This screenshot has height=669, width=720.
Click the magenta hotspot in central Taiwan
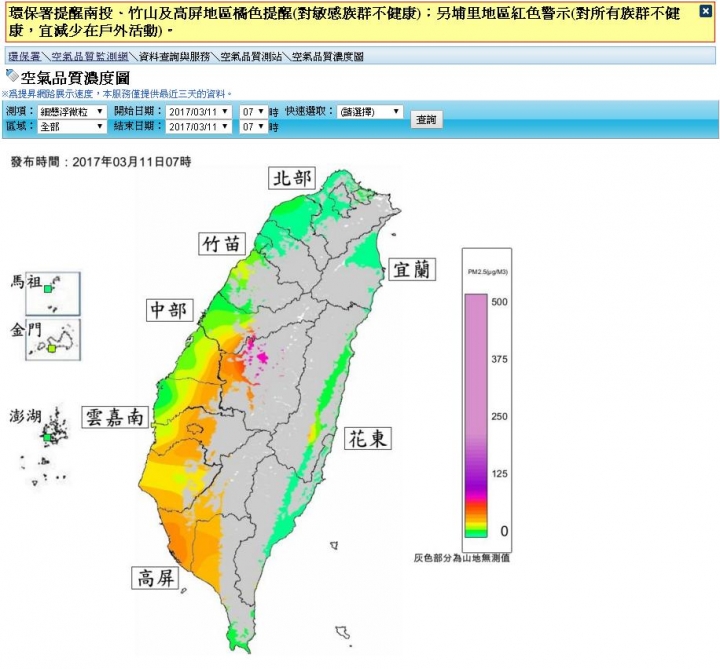[262, 357]
